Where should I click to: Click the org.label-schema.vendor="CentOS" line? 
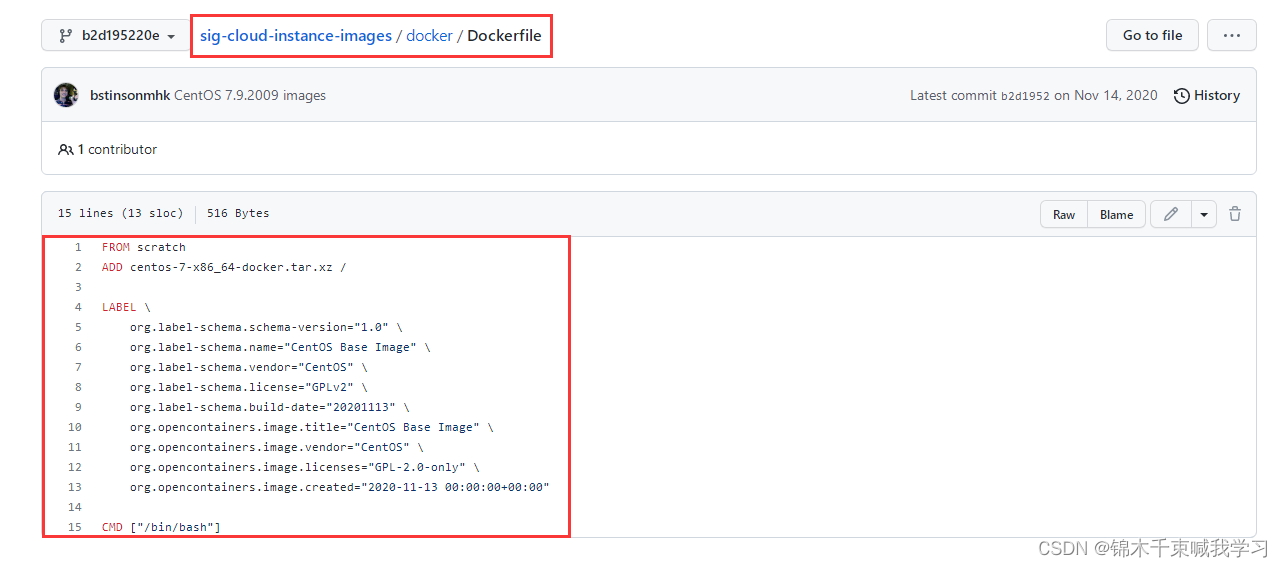pyautogui.click(x=249, y=367)
